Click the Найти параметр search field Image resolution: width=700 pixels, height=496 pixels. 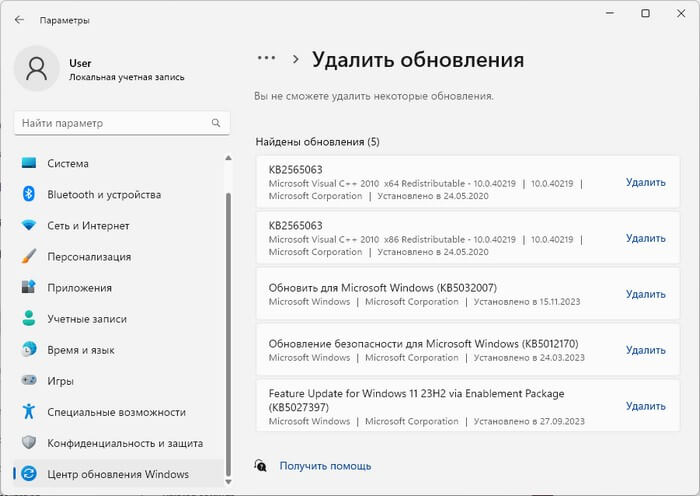110,123
